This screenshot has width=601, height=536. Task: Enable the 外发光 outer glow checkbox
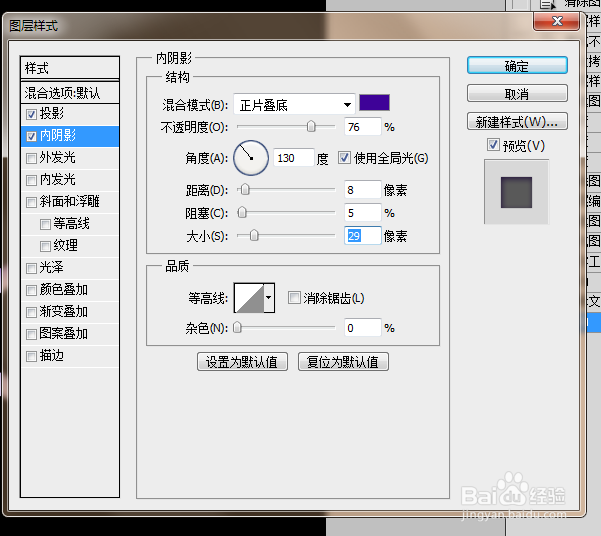(31, 158)
